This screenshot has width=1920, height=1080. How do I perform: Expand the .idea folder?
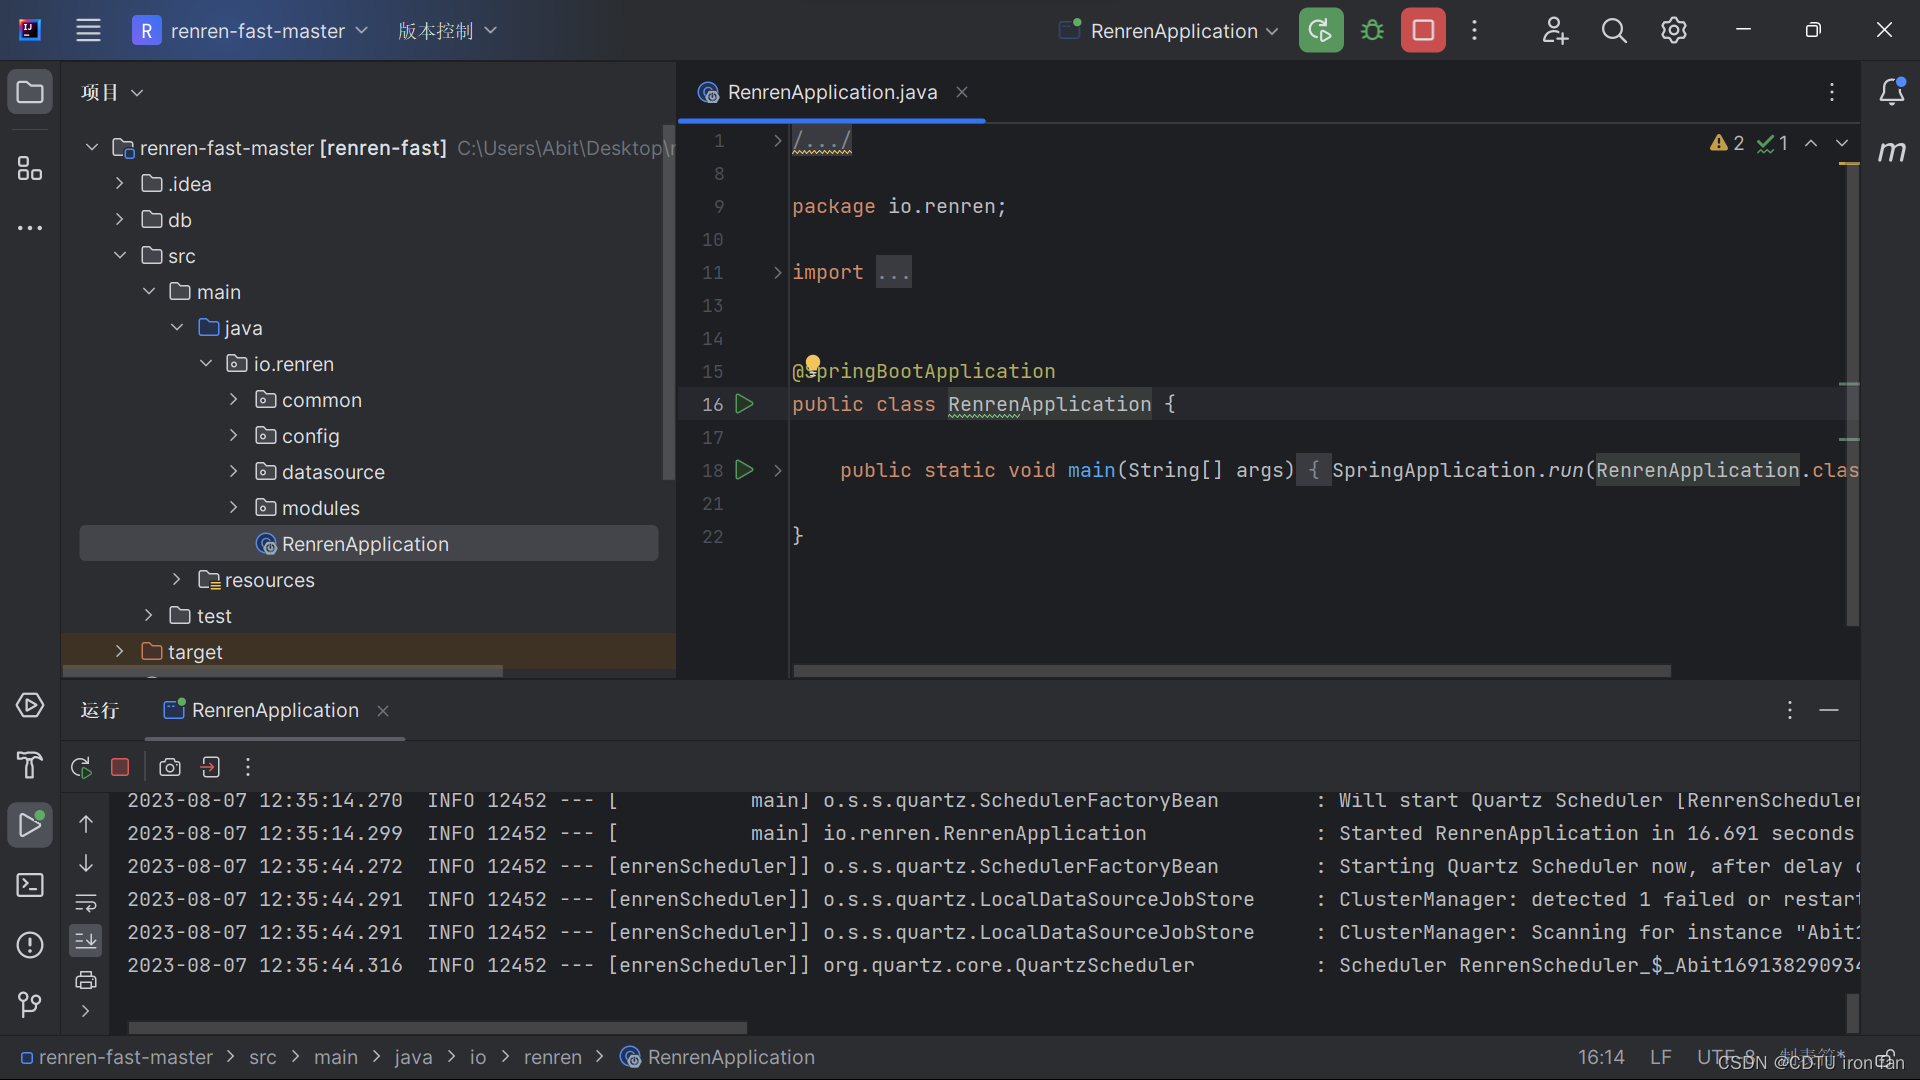[x=120, y=184]
